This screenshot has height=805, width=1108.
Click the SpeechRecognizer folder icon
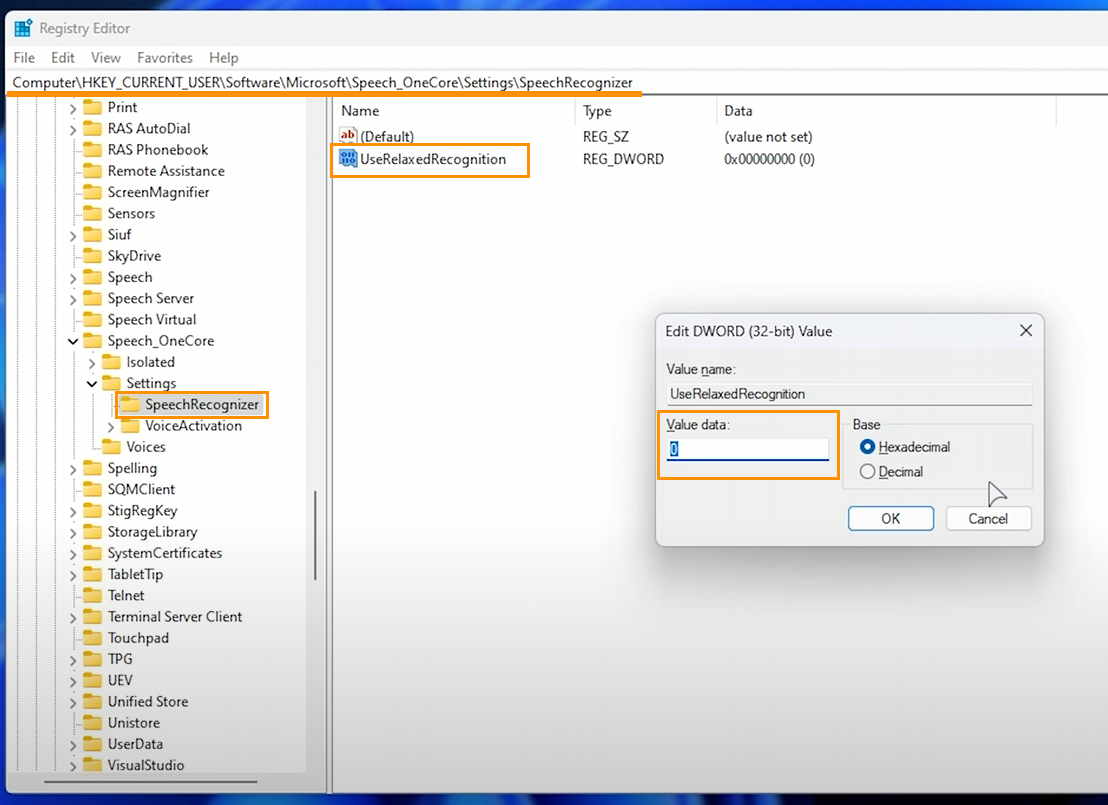tap(130, 404)
